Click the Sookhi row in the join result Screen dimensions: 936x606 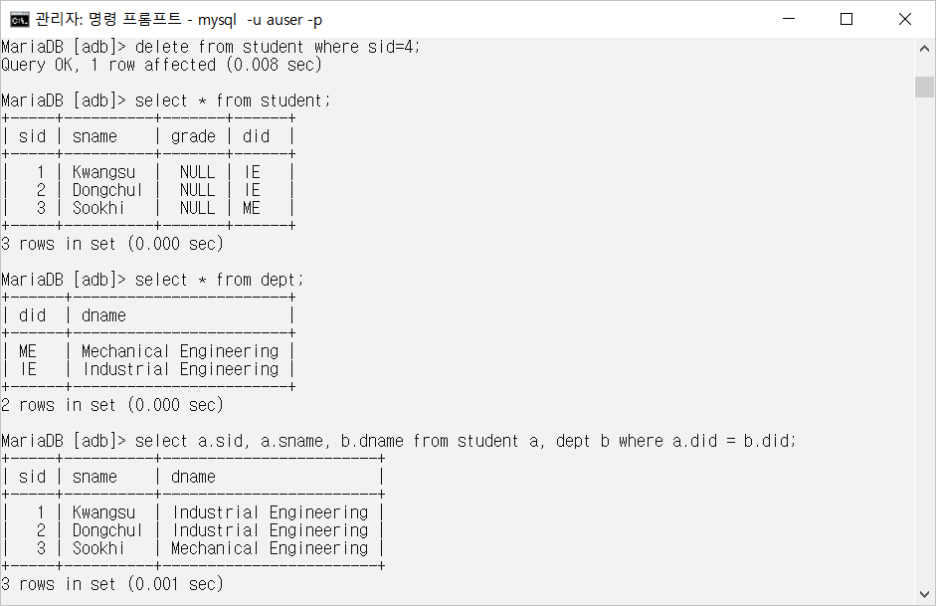[193, 549]
